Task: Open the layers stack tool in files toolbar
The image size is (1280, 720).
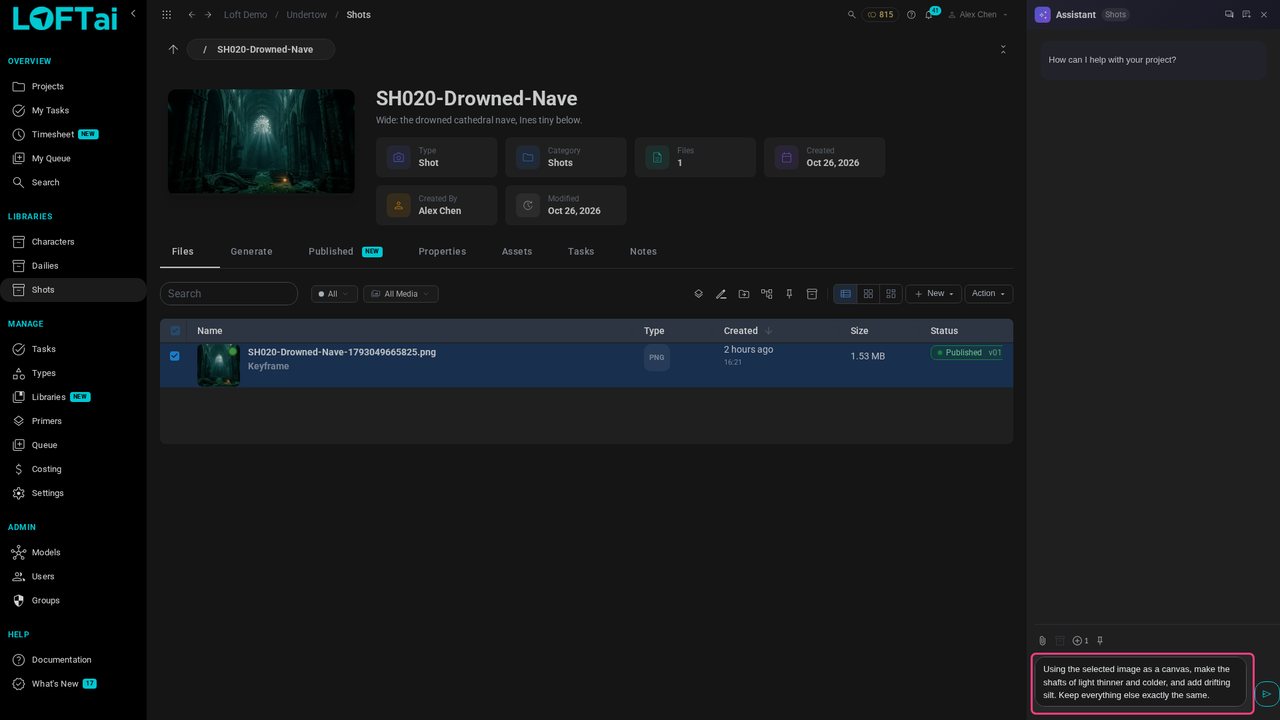Action: pyautogui.click(x=699, y=294)
